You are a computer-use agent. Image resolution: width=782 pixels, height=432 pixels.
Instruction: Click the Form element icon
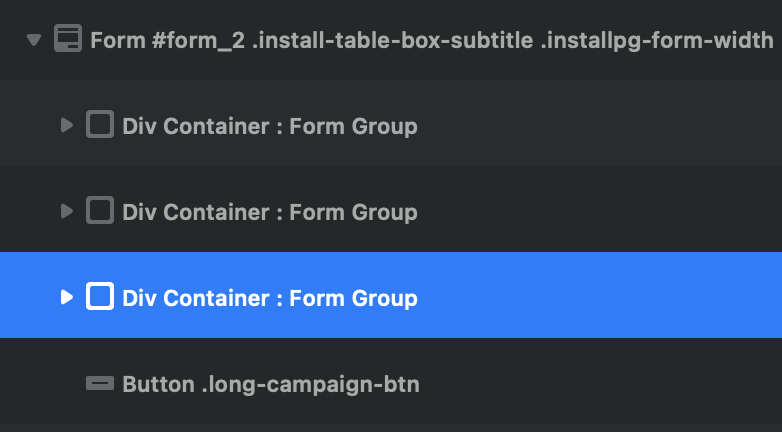[67, 41]
